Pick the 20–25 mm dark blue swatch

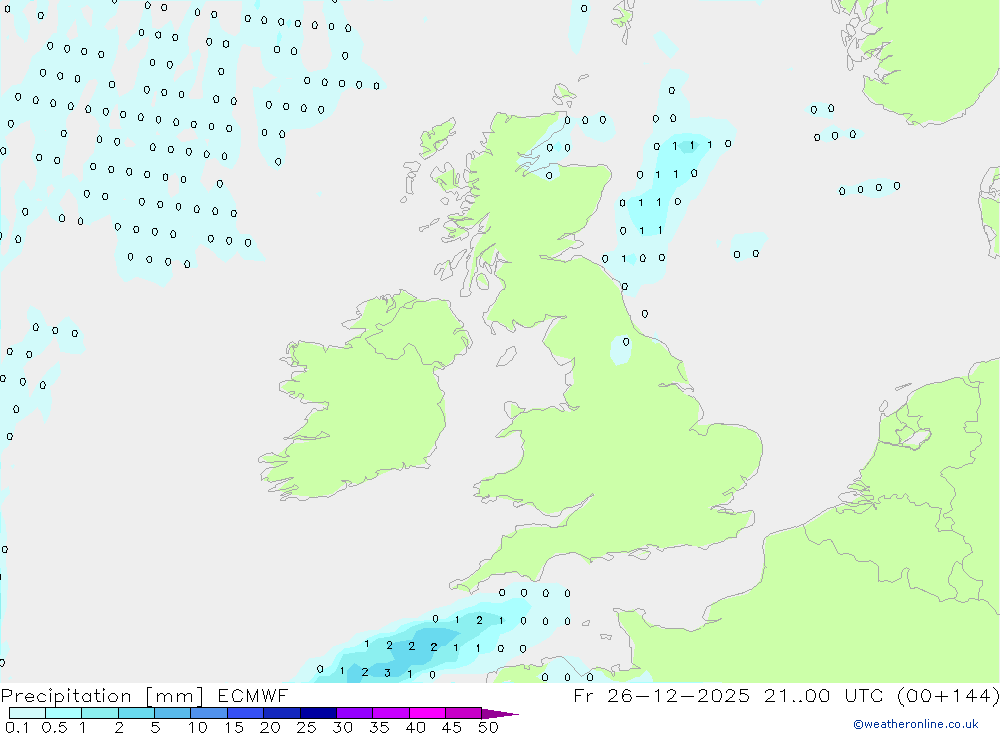click(281, 713)
